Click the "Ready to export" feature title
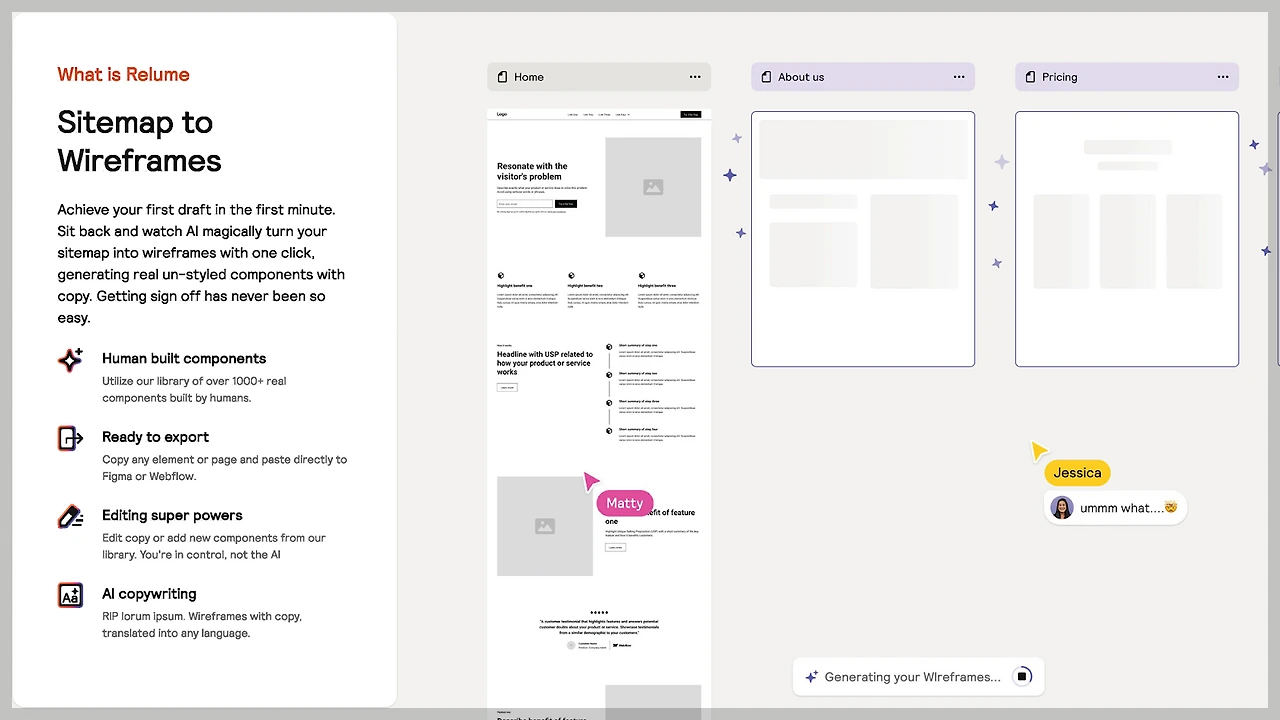 tap(155, 437)
